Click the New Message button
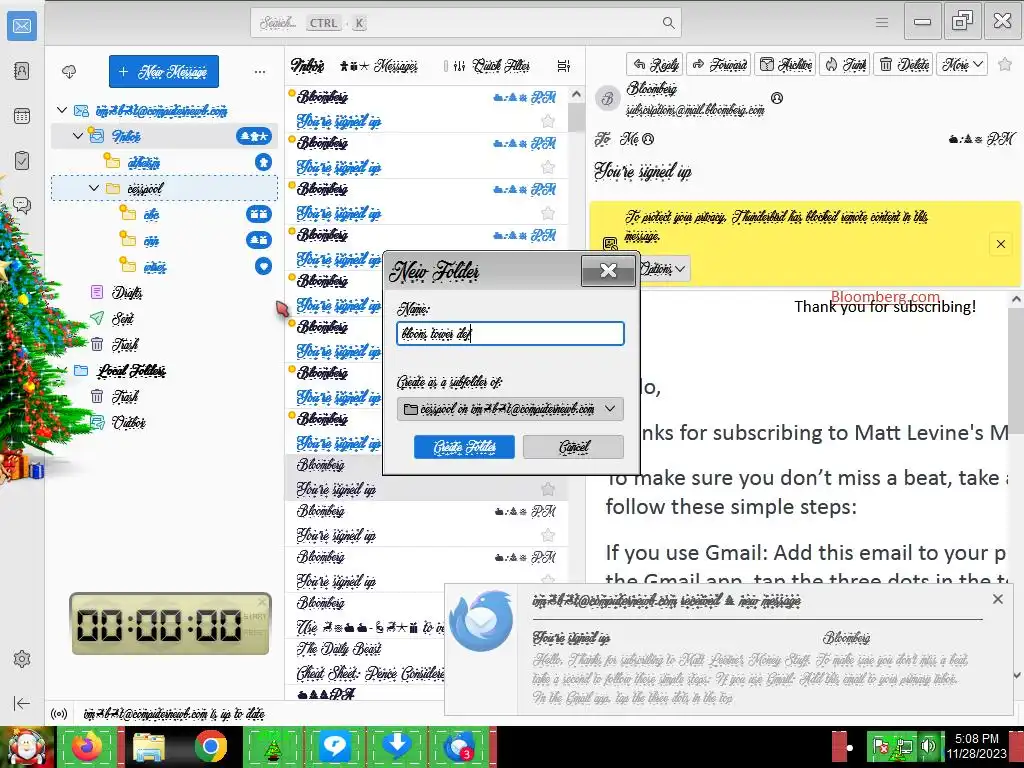The height and width of the screenshot is (768, 1024). tap(164, 71)
